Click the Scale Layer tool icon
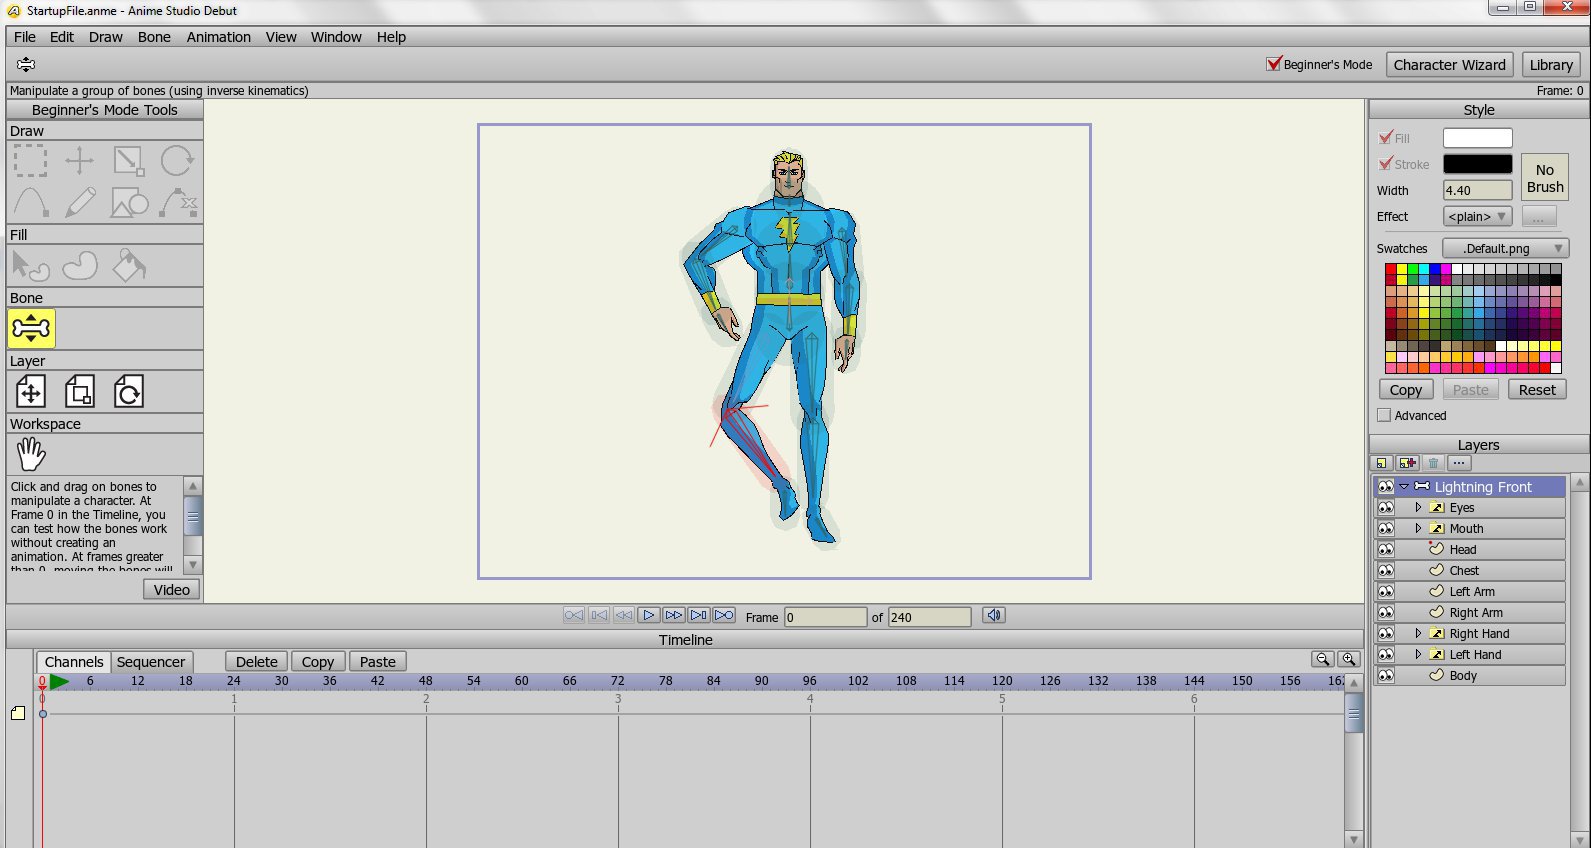Image resolution: width=1591 pixels, height=848 pixels. pos(80,391)
